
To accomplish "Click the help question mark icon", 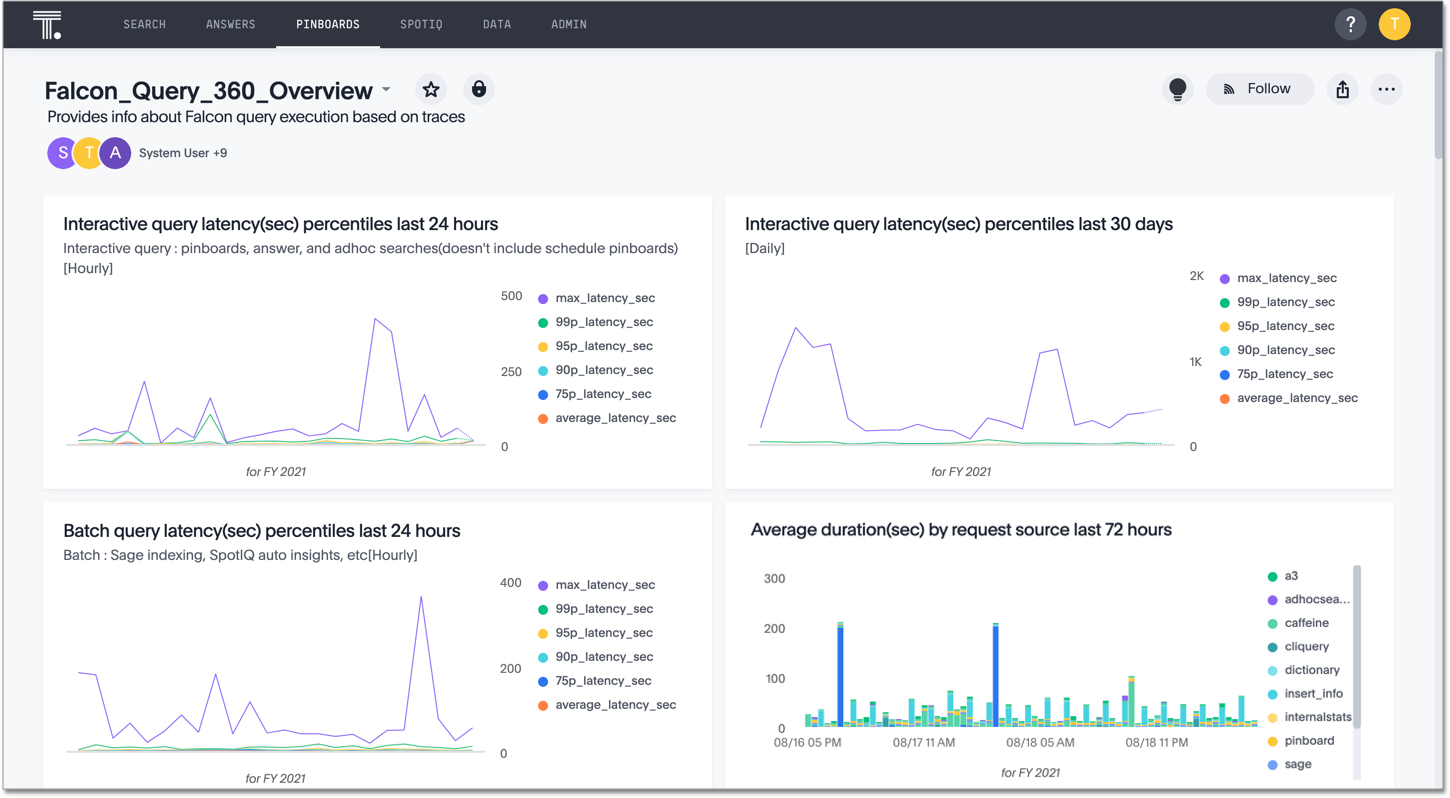I will tap(1350, 23).
